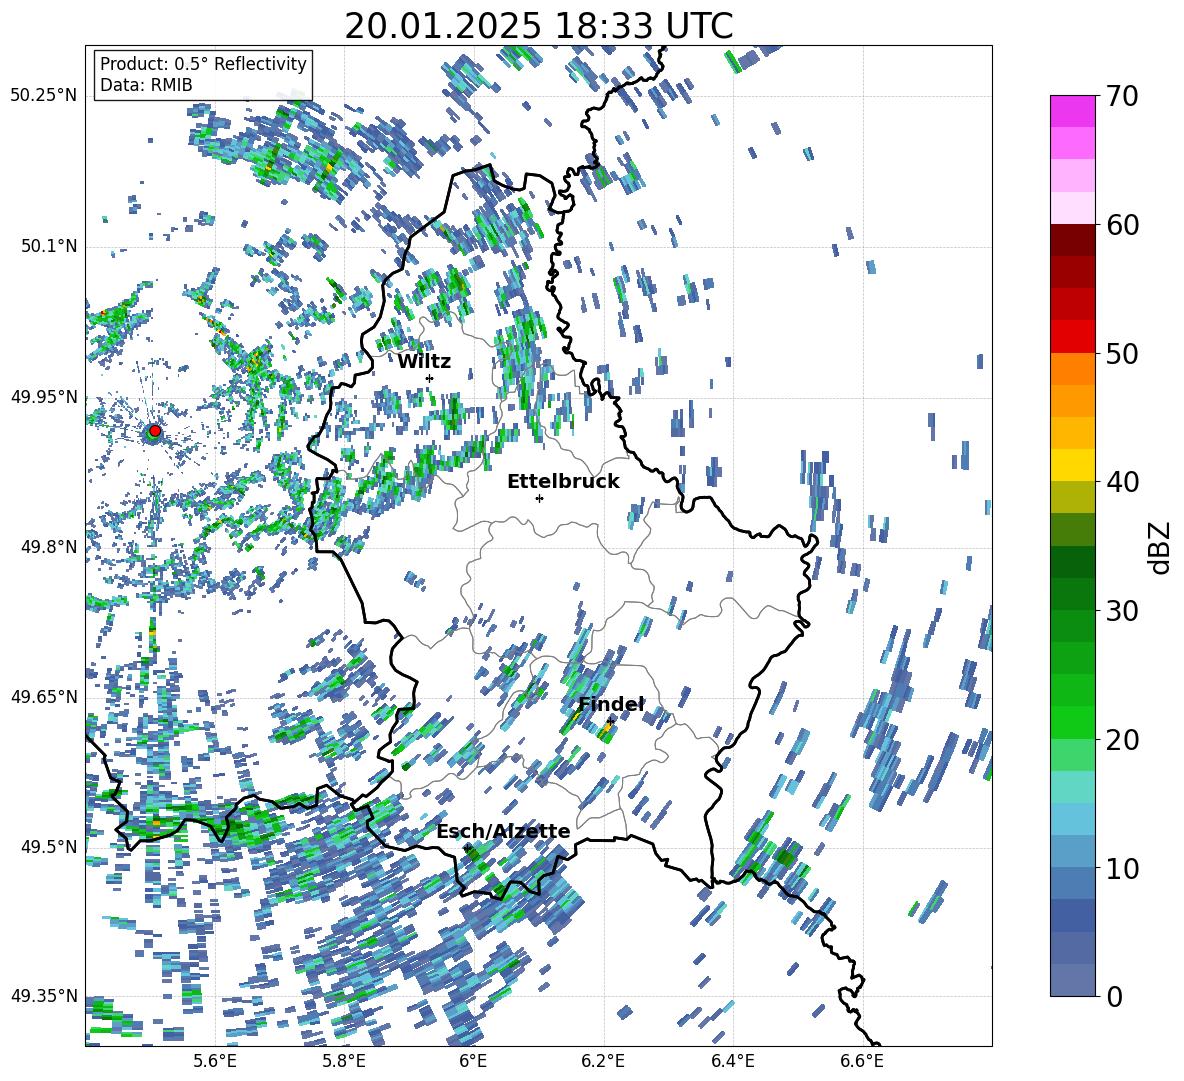Click the 60 value on colorbar
The image size is (1184, 1081).
(x=1122, y=225)
